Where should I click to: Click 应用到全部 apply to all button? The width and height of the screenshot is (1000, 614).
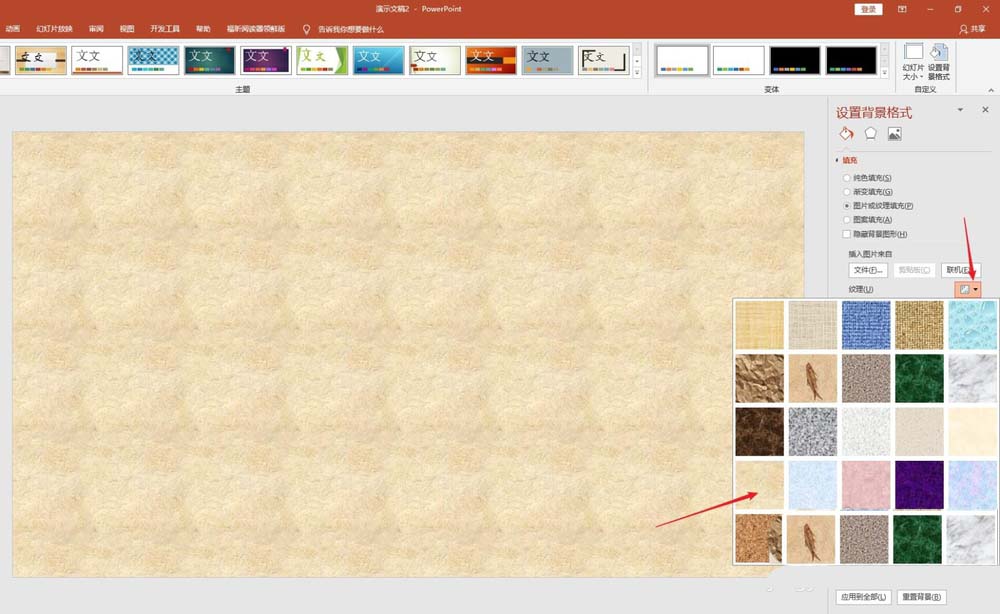click(x=863, y=597)
